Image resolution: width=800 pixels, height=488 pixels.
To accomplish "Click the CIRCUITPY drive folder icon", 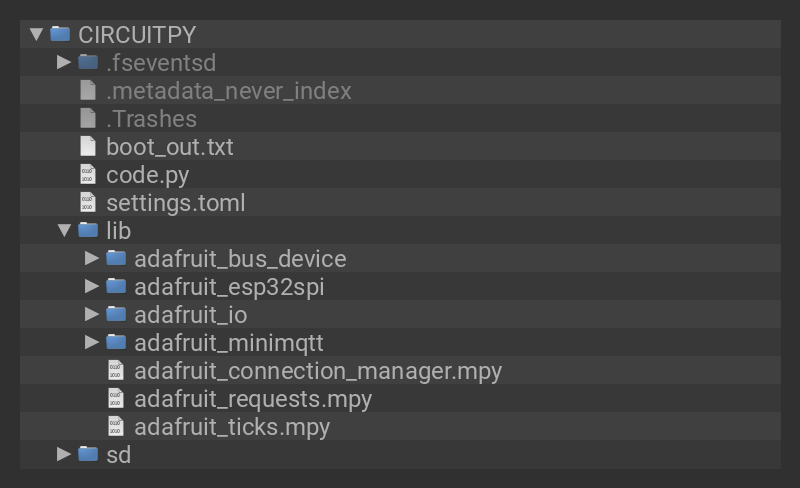I will 60,34.
